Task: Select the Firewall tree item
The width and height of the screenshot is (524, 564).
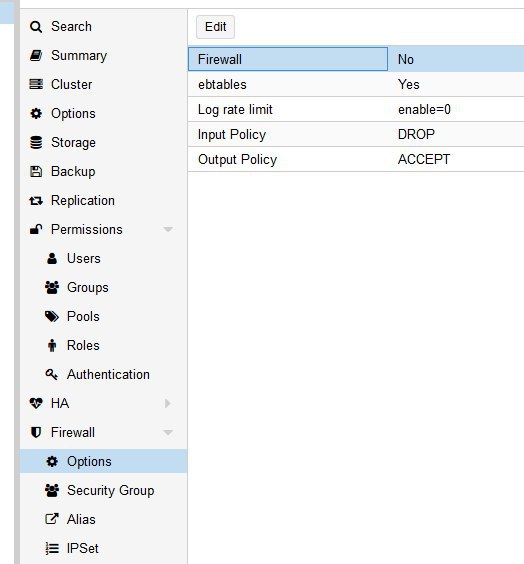Action: pos(104,432)
